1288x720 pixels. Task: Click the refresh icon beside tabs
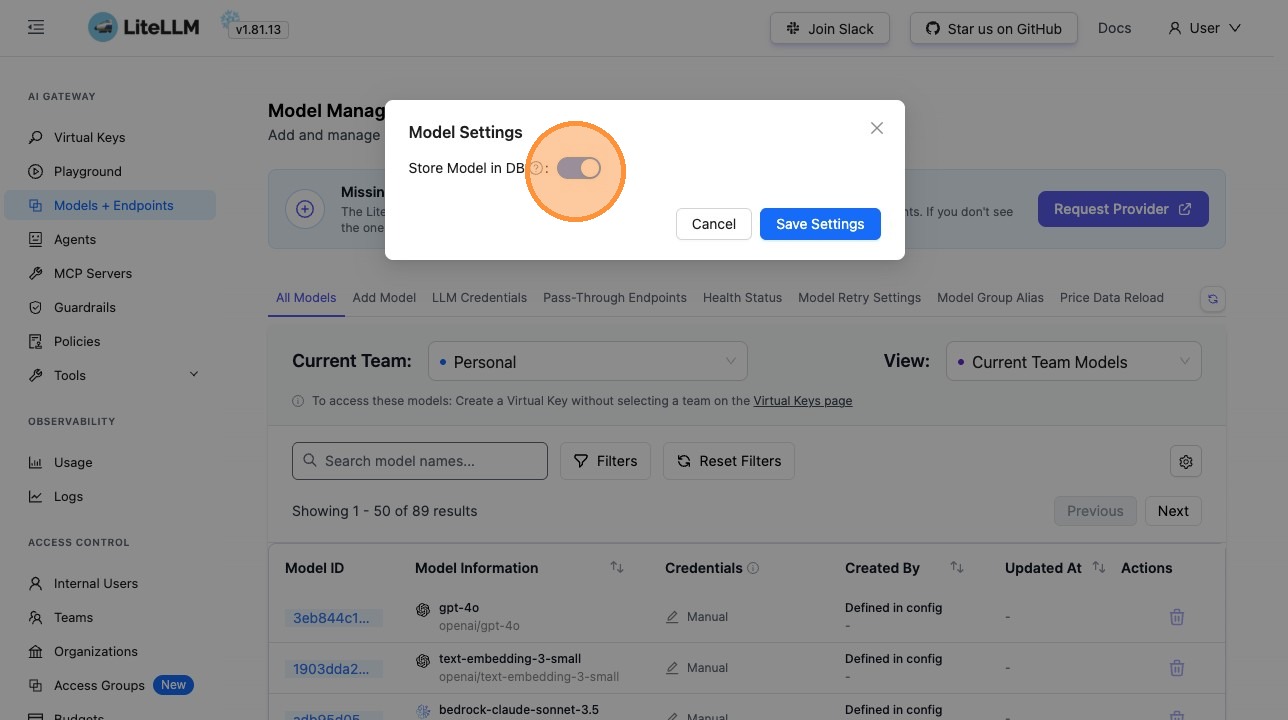pos(1213,298)
